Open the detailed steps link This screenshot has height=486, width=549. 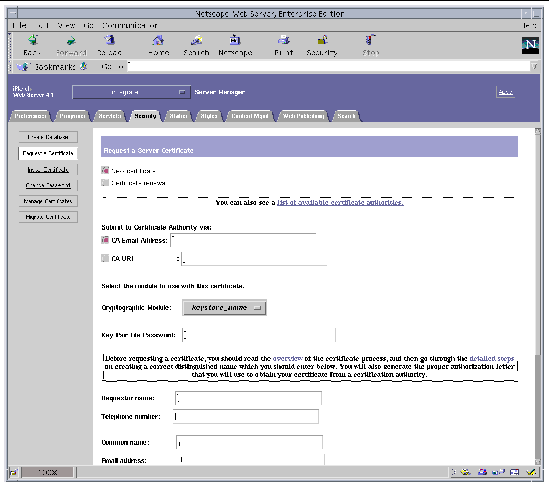point(492,359)
